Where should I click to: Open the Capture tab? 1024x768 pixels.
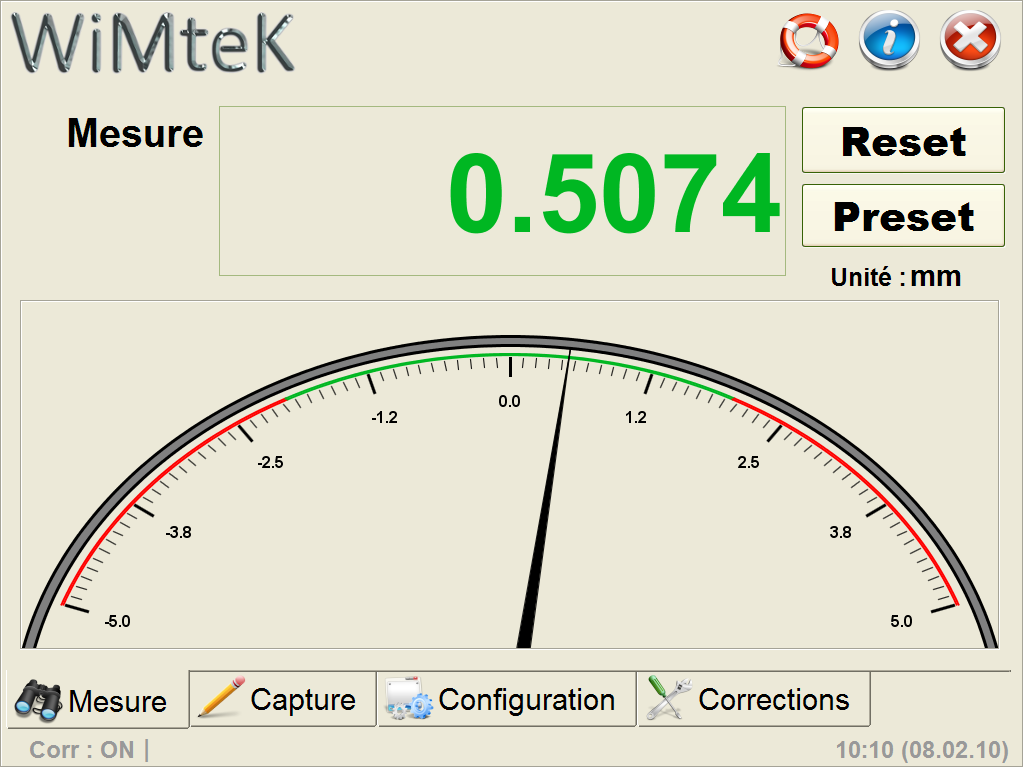tap(283, 699)
